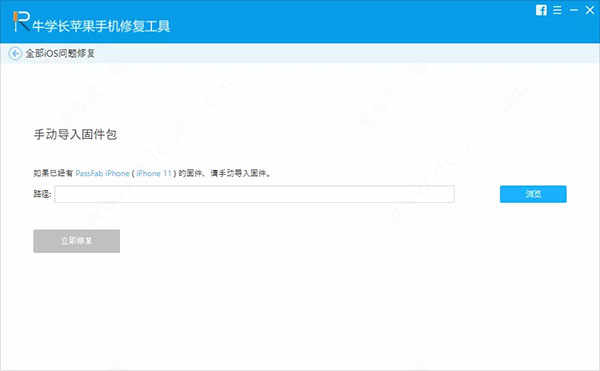Click the gray 立即修复 repair button
This screenshot has height=371, width=600.
[x=77, y=241]
